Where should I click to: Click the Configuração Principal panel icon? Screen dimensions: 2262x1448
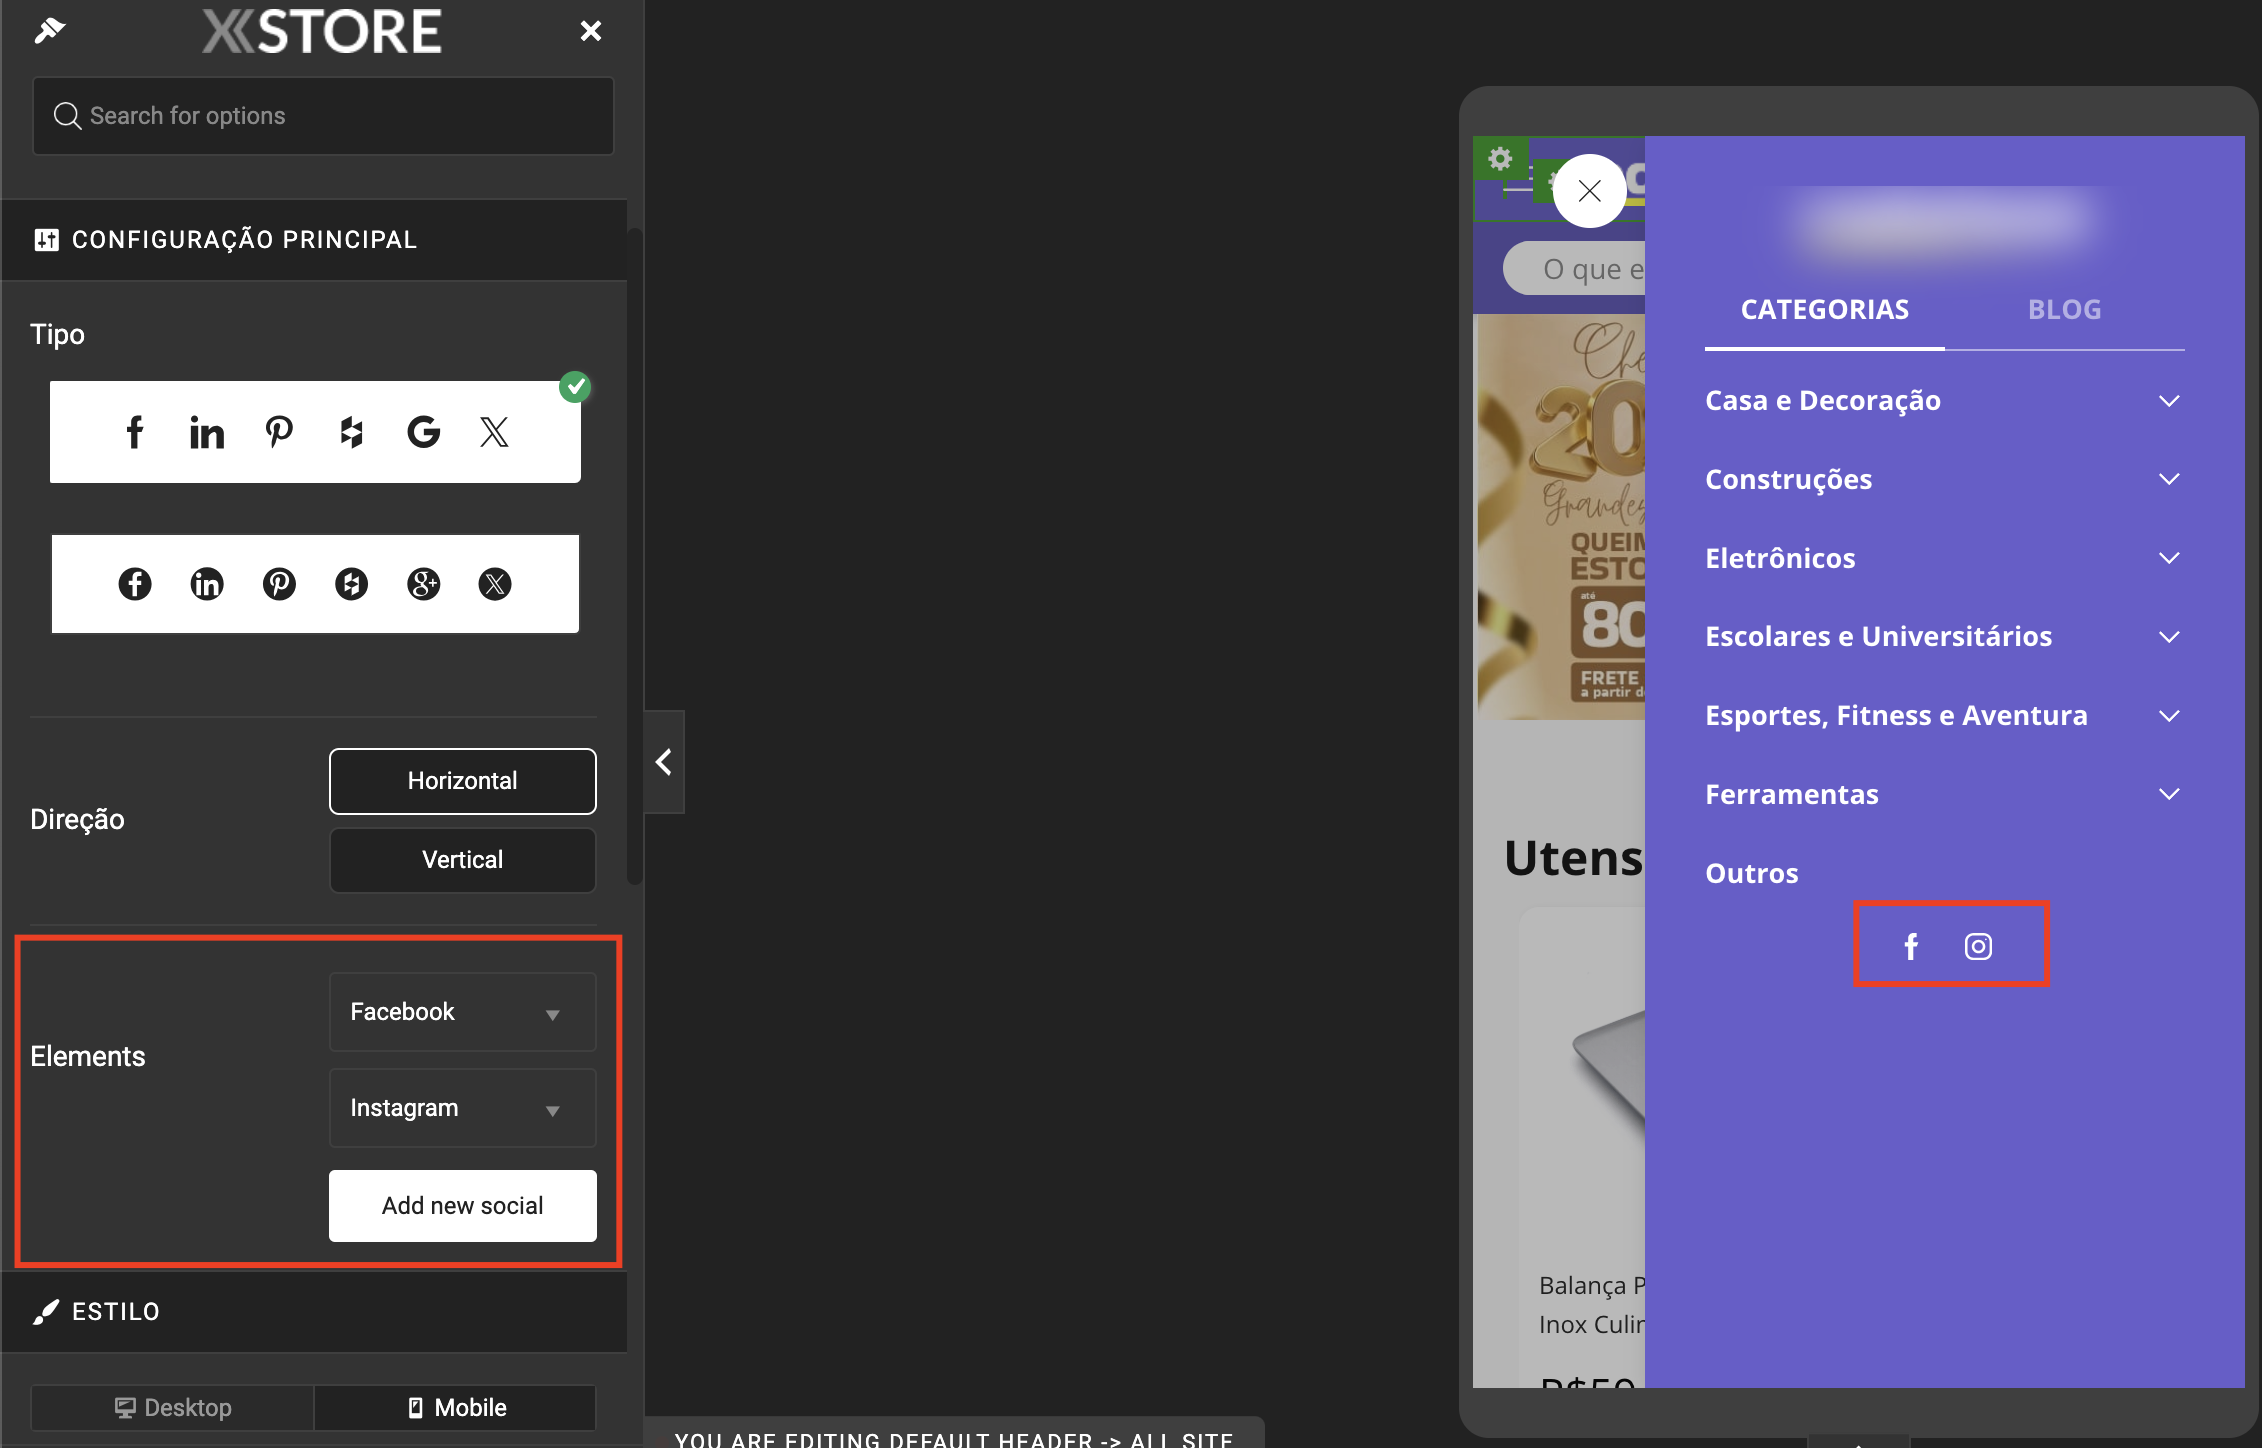[45, 239]
